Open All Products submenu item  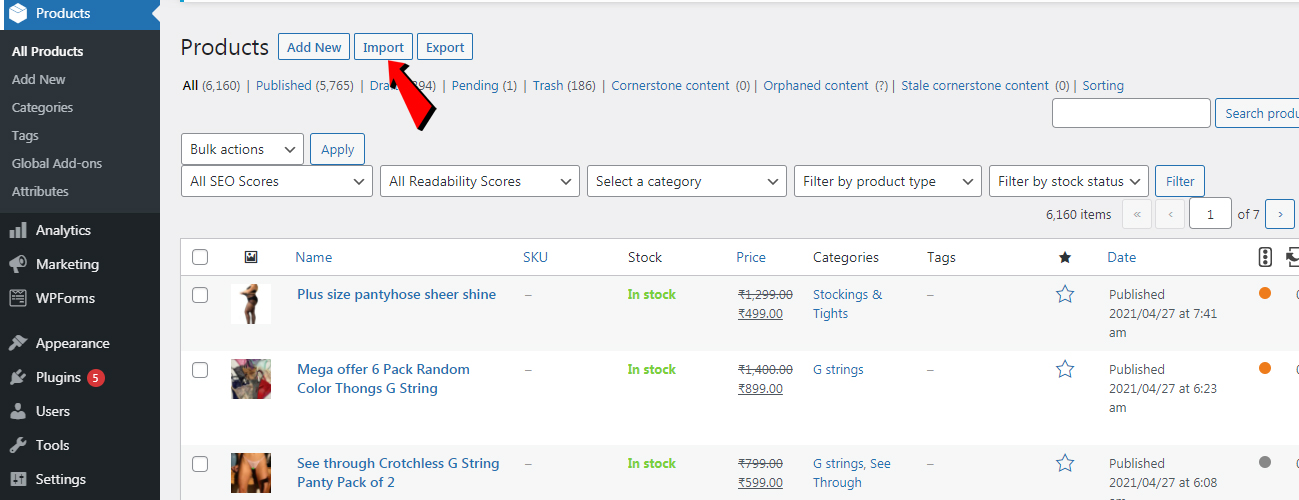pos(48,51)
